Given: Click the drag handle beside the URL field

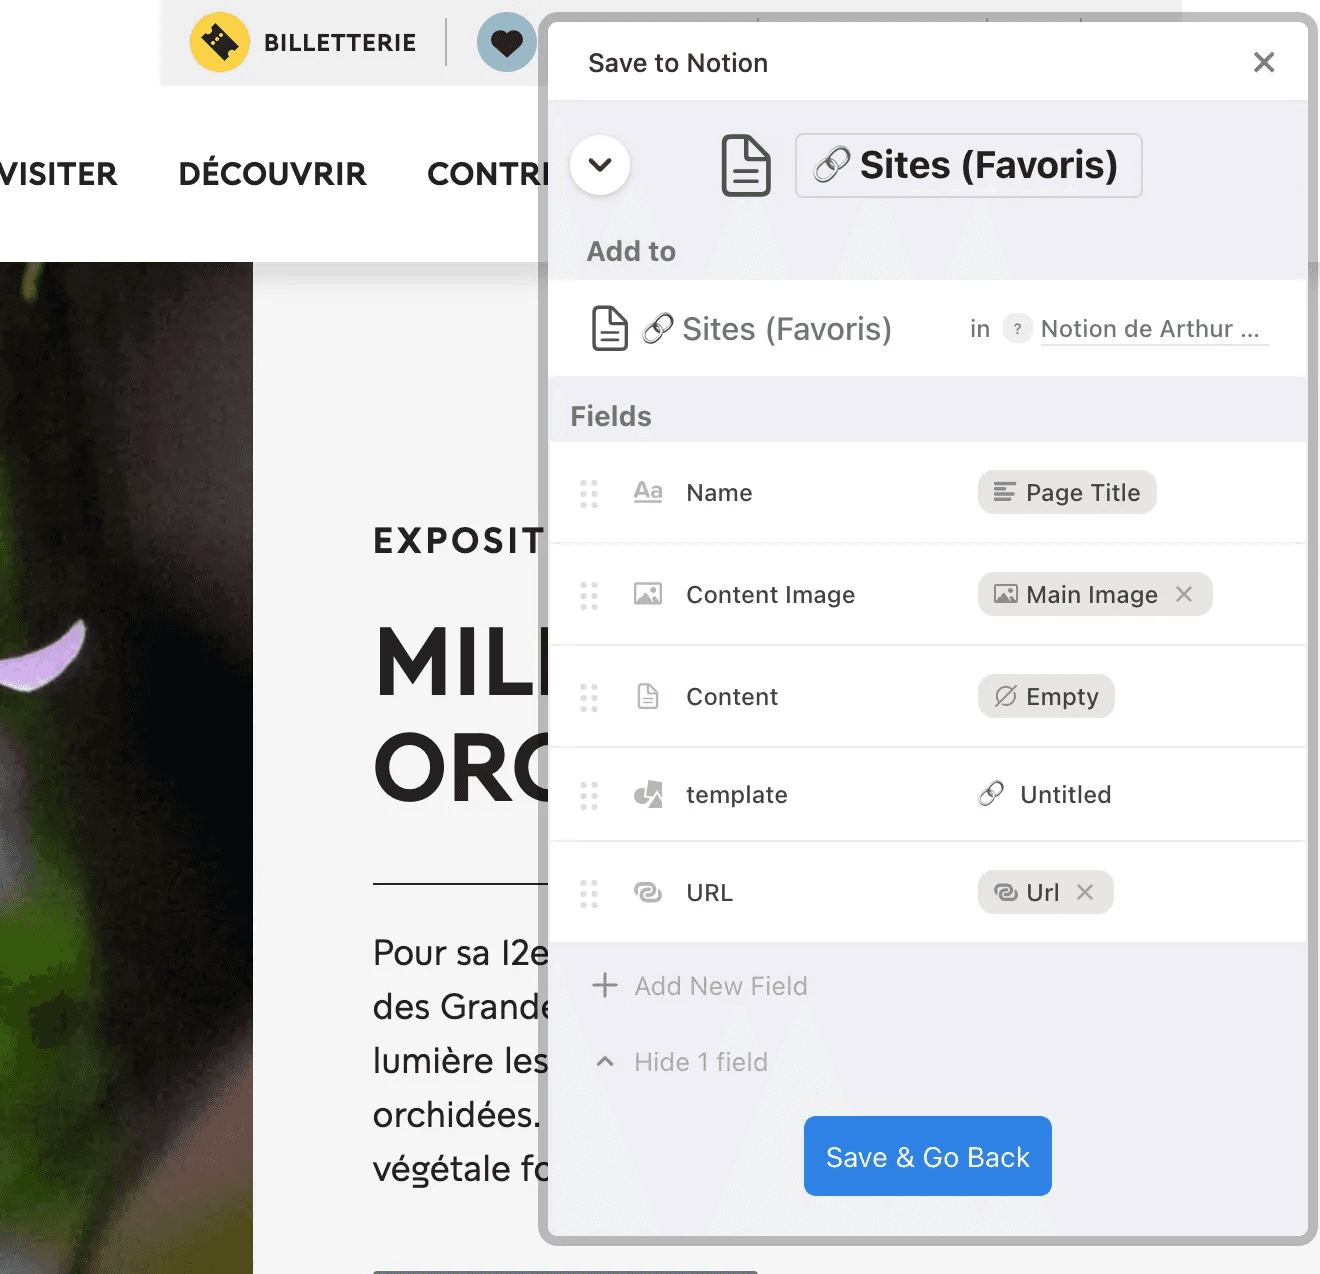Looking at the screenshot, I should pyautogui.click(x=589, y=893).
